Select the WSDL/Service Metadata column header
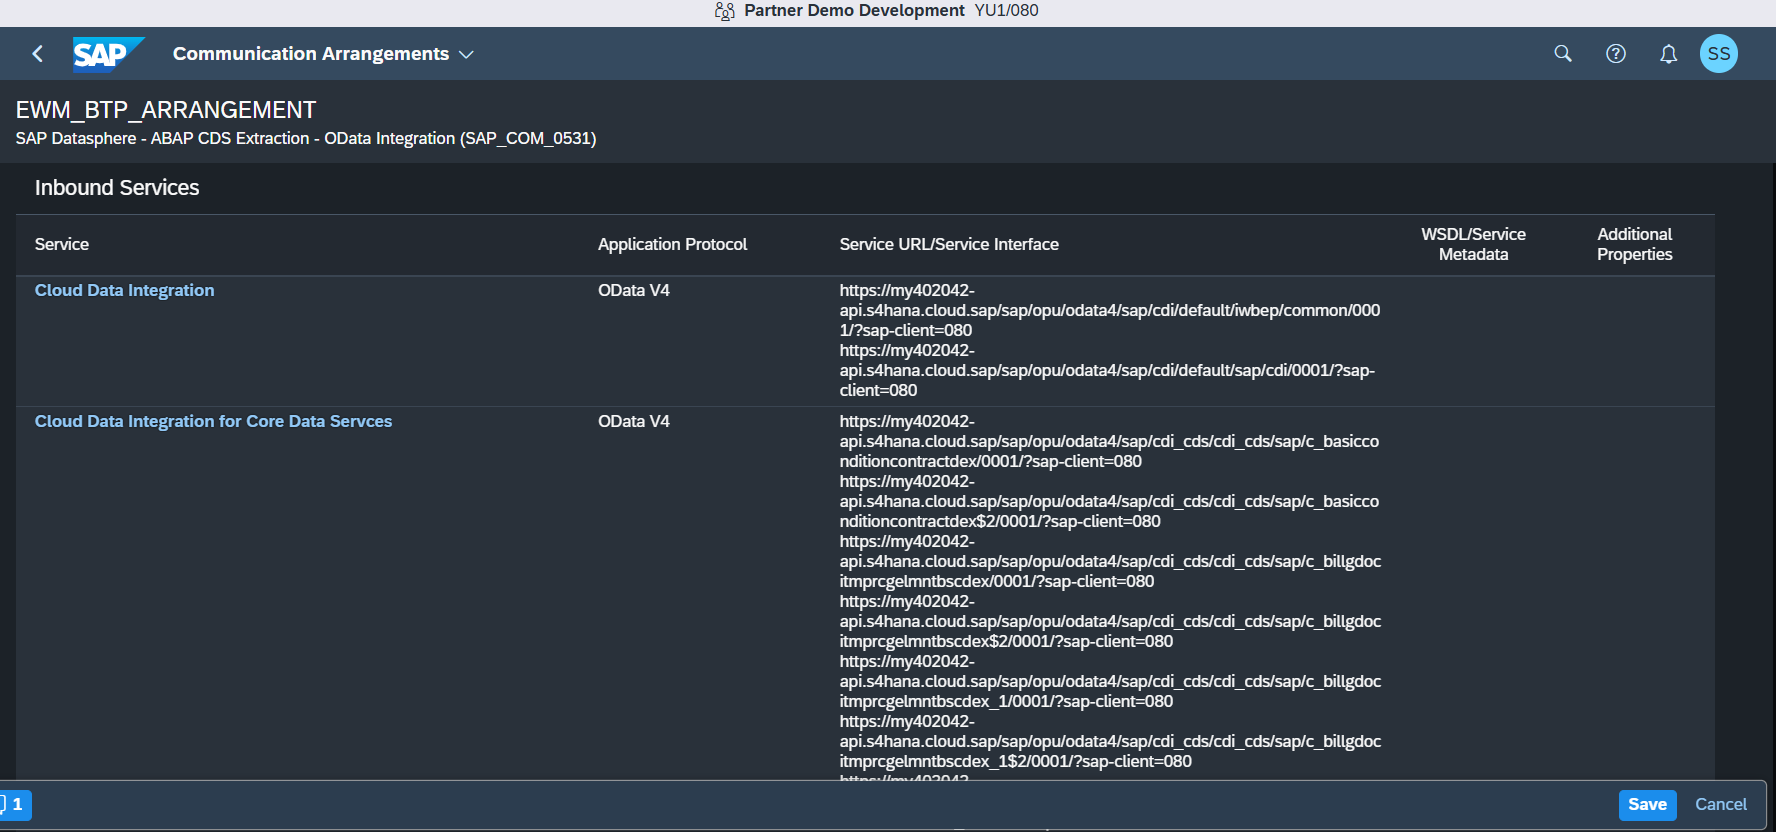The height and width of the screenshot is (832, 1776). pos(1474,244)
